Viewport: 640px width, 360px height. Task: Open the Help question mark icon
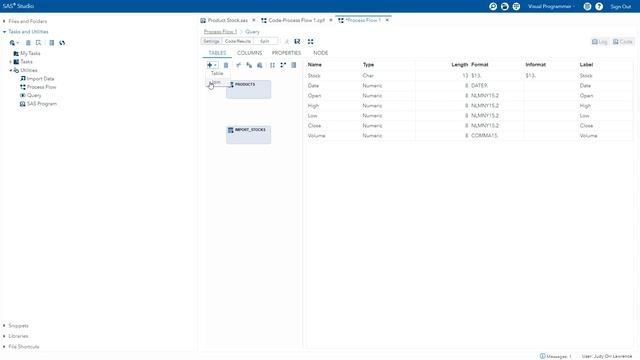pos(599,7)
